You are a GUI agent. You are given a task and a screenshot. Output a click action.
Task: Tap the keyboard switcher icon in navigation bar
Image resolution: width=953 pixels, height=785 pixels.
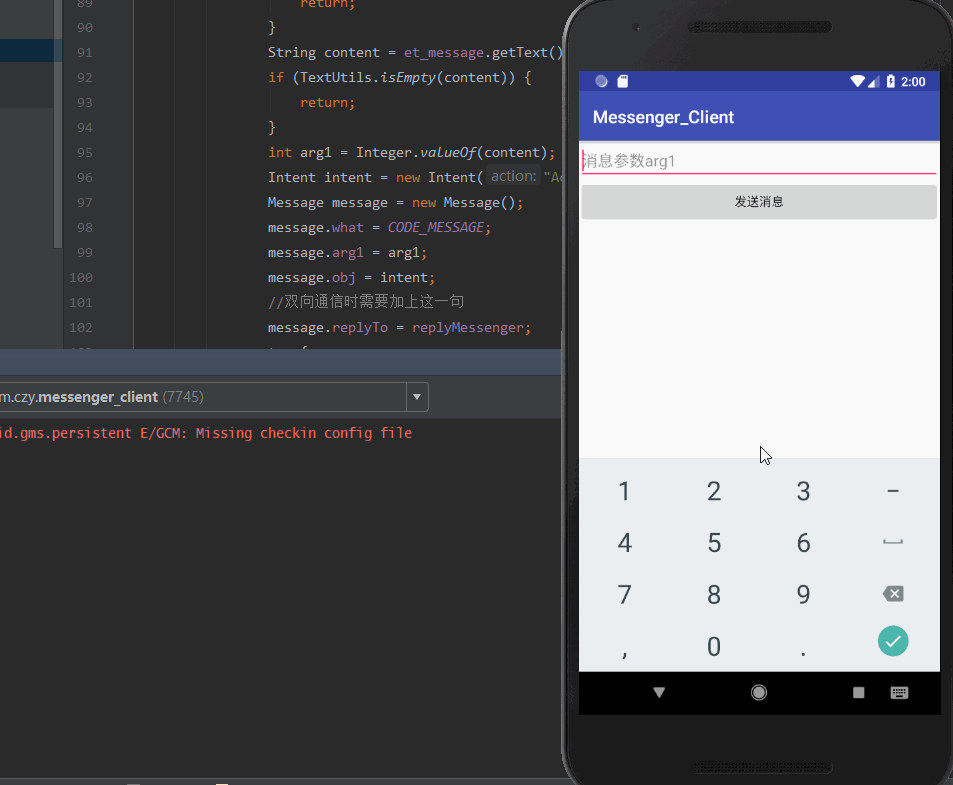pos(899,692)
